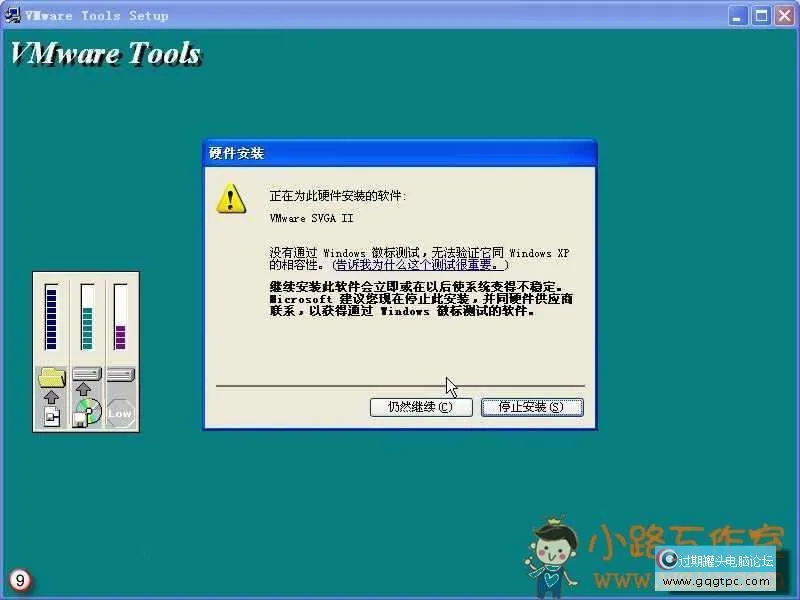Image resolution: width=800 pixels, height=600 pixels.
Task: Click the red number 9 badge at bottom-left
Action: click(20, 580)
